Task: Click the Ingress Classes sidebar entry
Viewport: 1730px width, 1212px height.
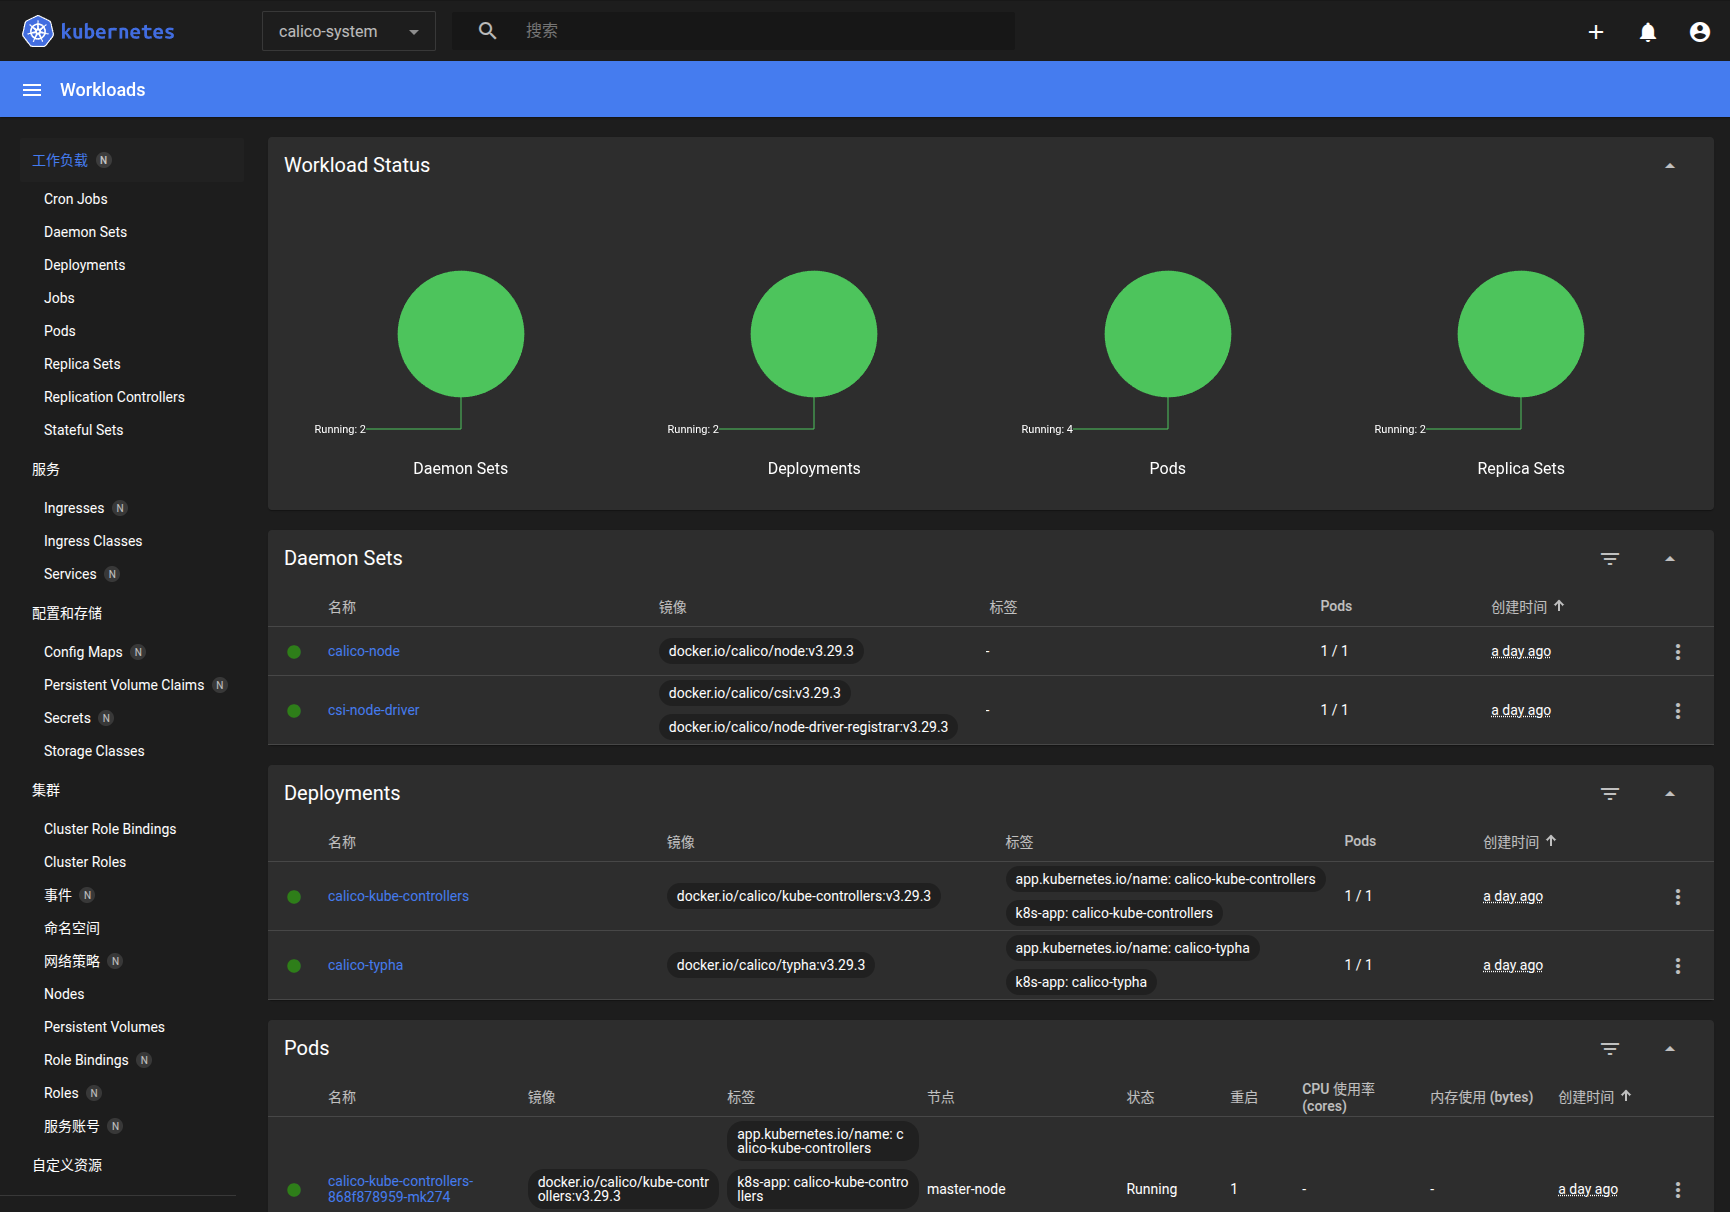Action: pos(93,541)
